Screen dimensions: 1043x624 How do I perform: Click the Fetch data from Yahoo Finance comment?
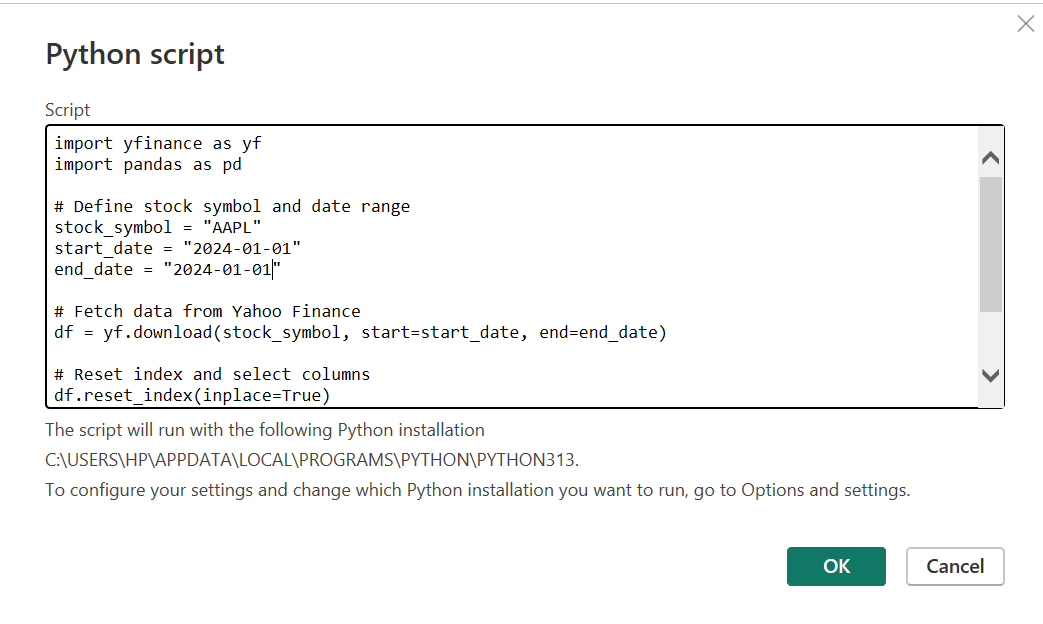click(x=207, y=311)
